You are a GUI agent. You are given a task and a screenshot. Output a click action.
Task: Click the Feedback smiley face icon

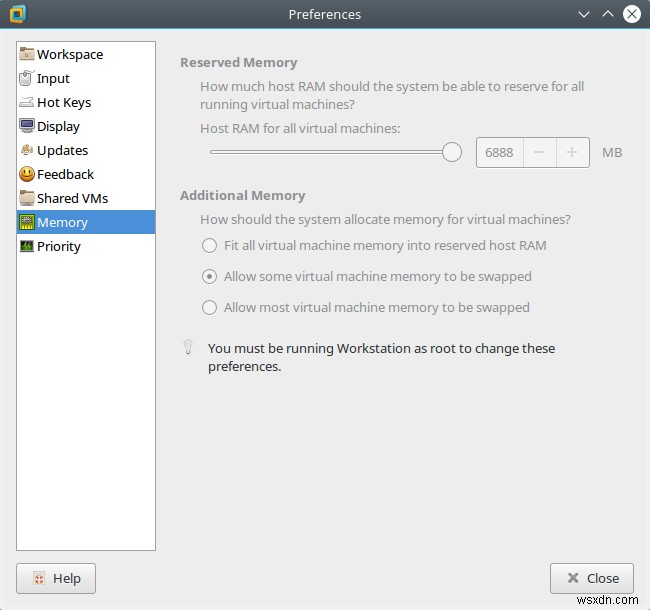27,174
